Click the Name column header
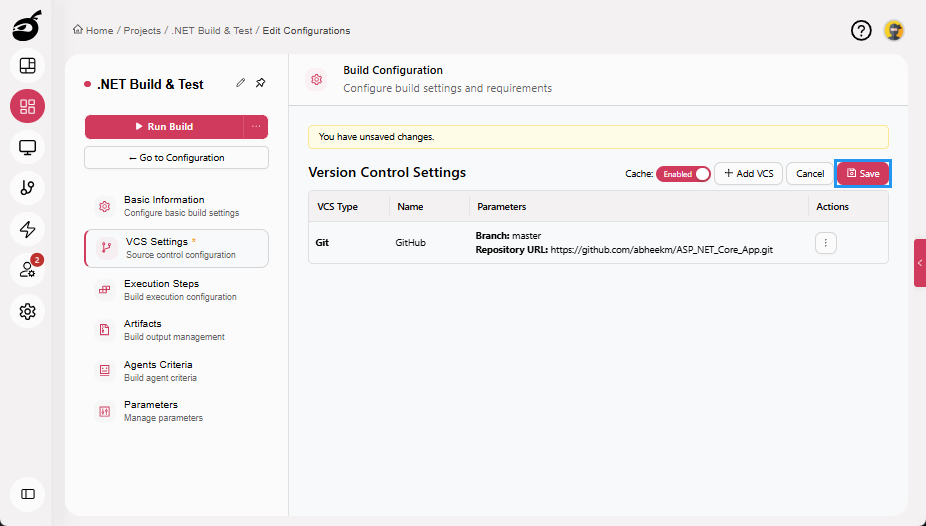Viewport: 926px width, 526px height. (x=410, y=207)
